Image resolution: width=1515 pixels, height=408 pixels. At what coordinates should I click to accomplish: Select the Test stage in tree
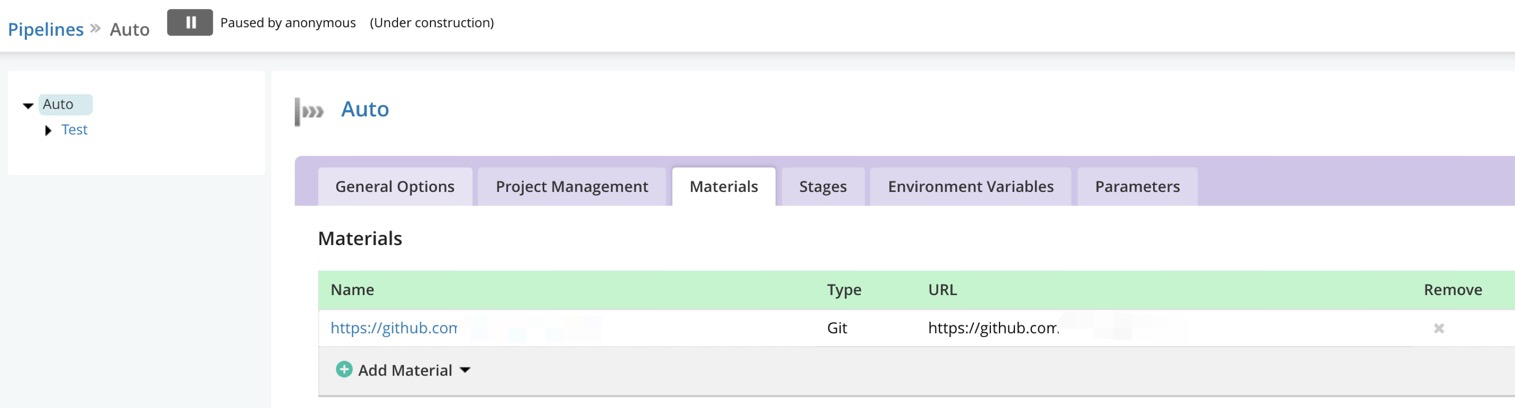pos(74,130)
